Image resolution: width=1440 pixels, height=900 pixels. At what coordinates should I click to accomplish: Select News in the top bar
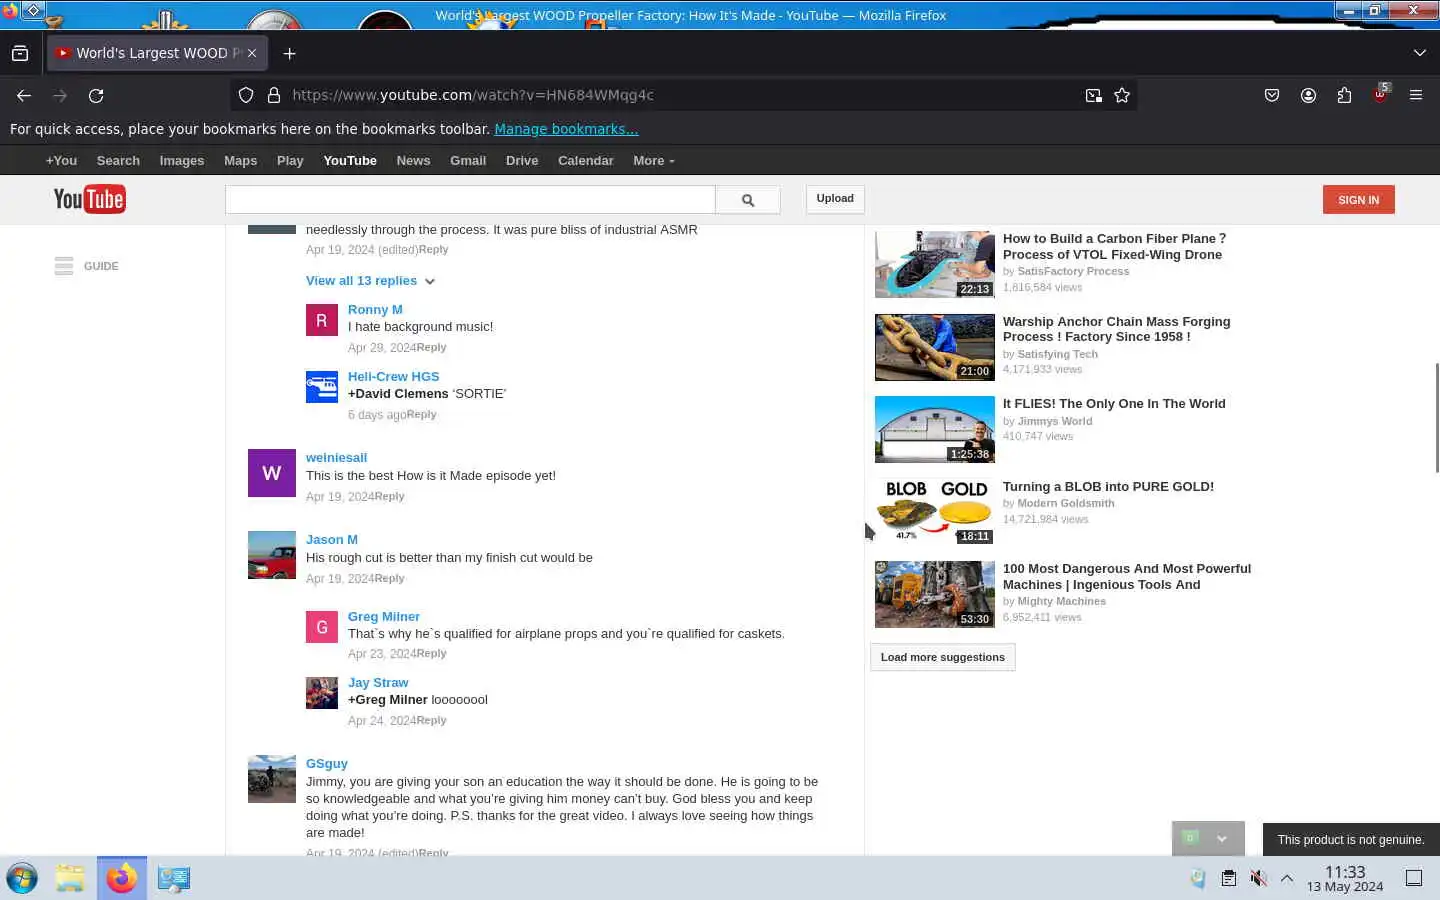(413, 160)
